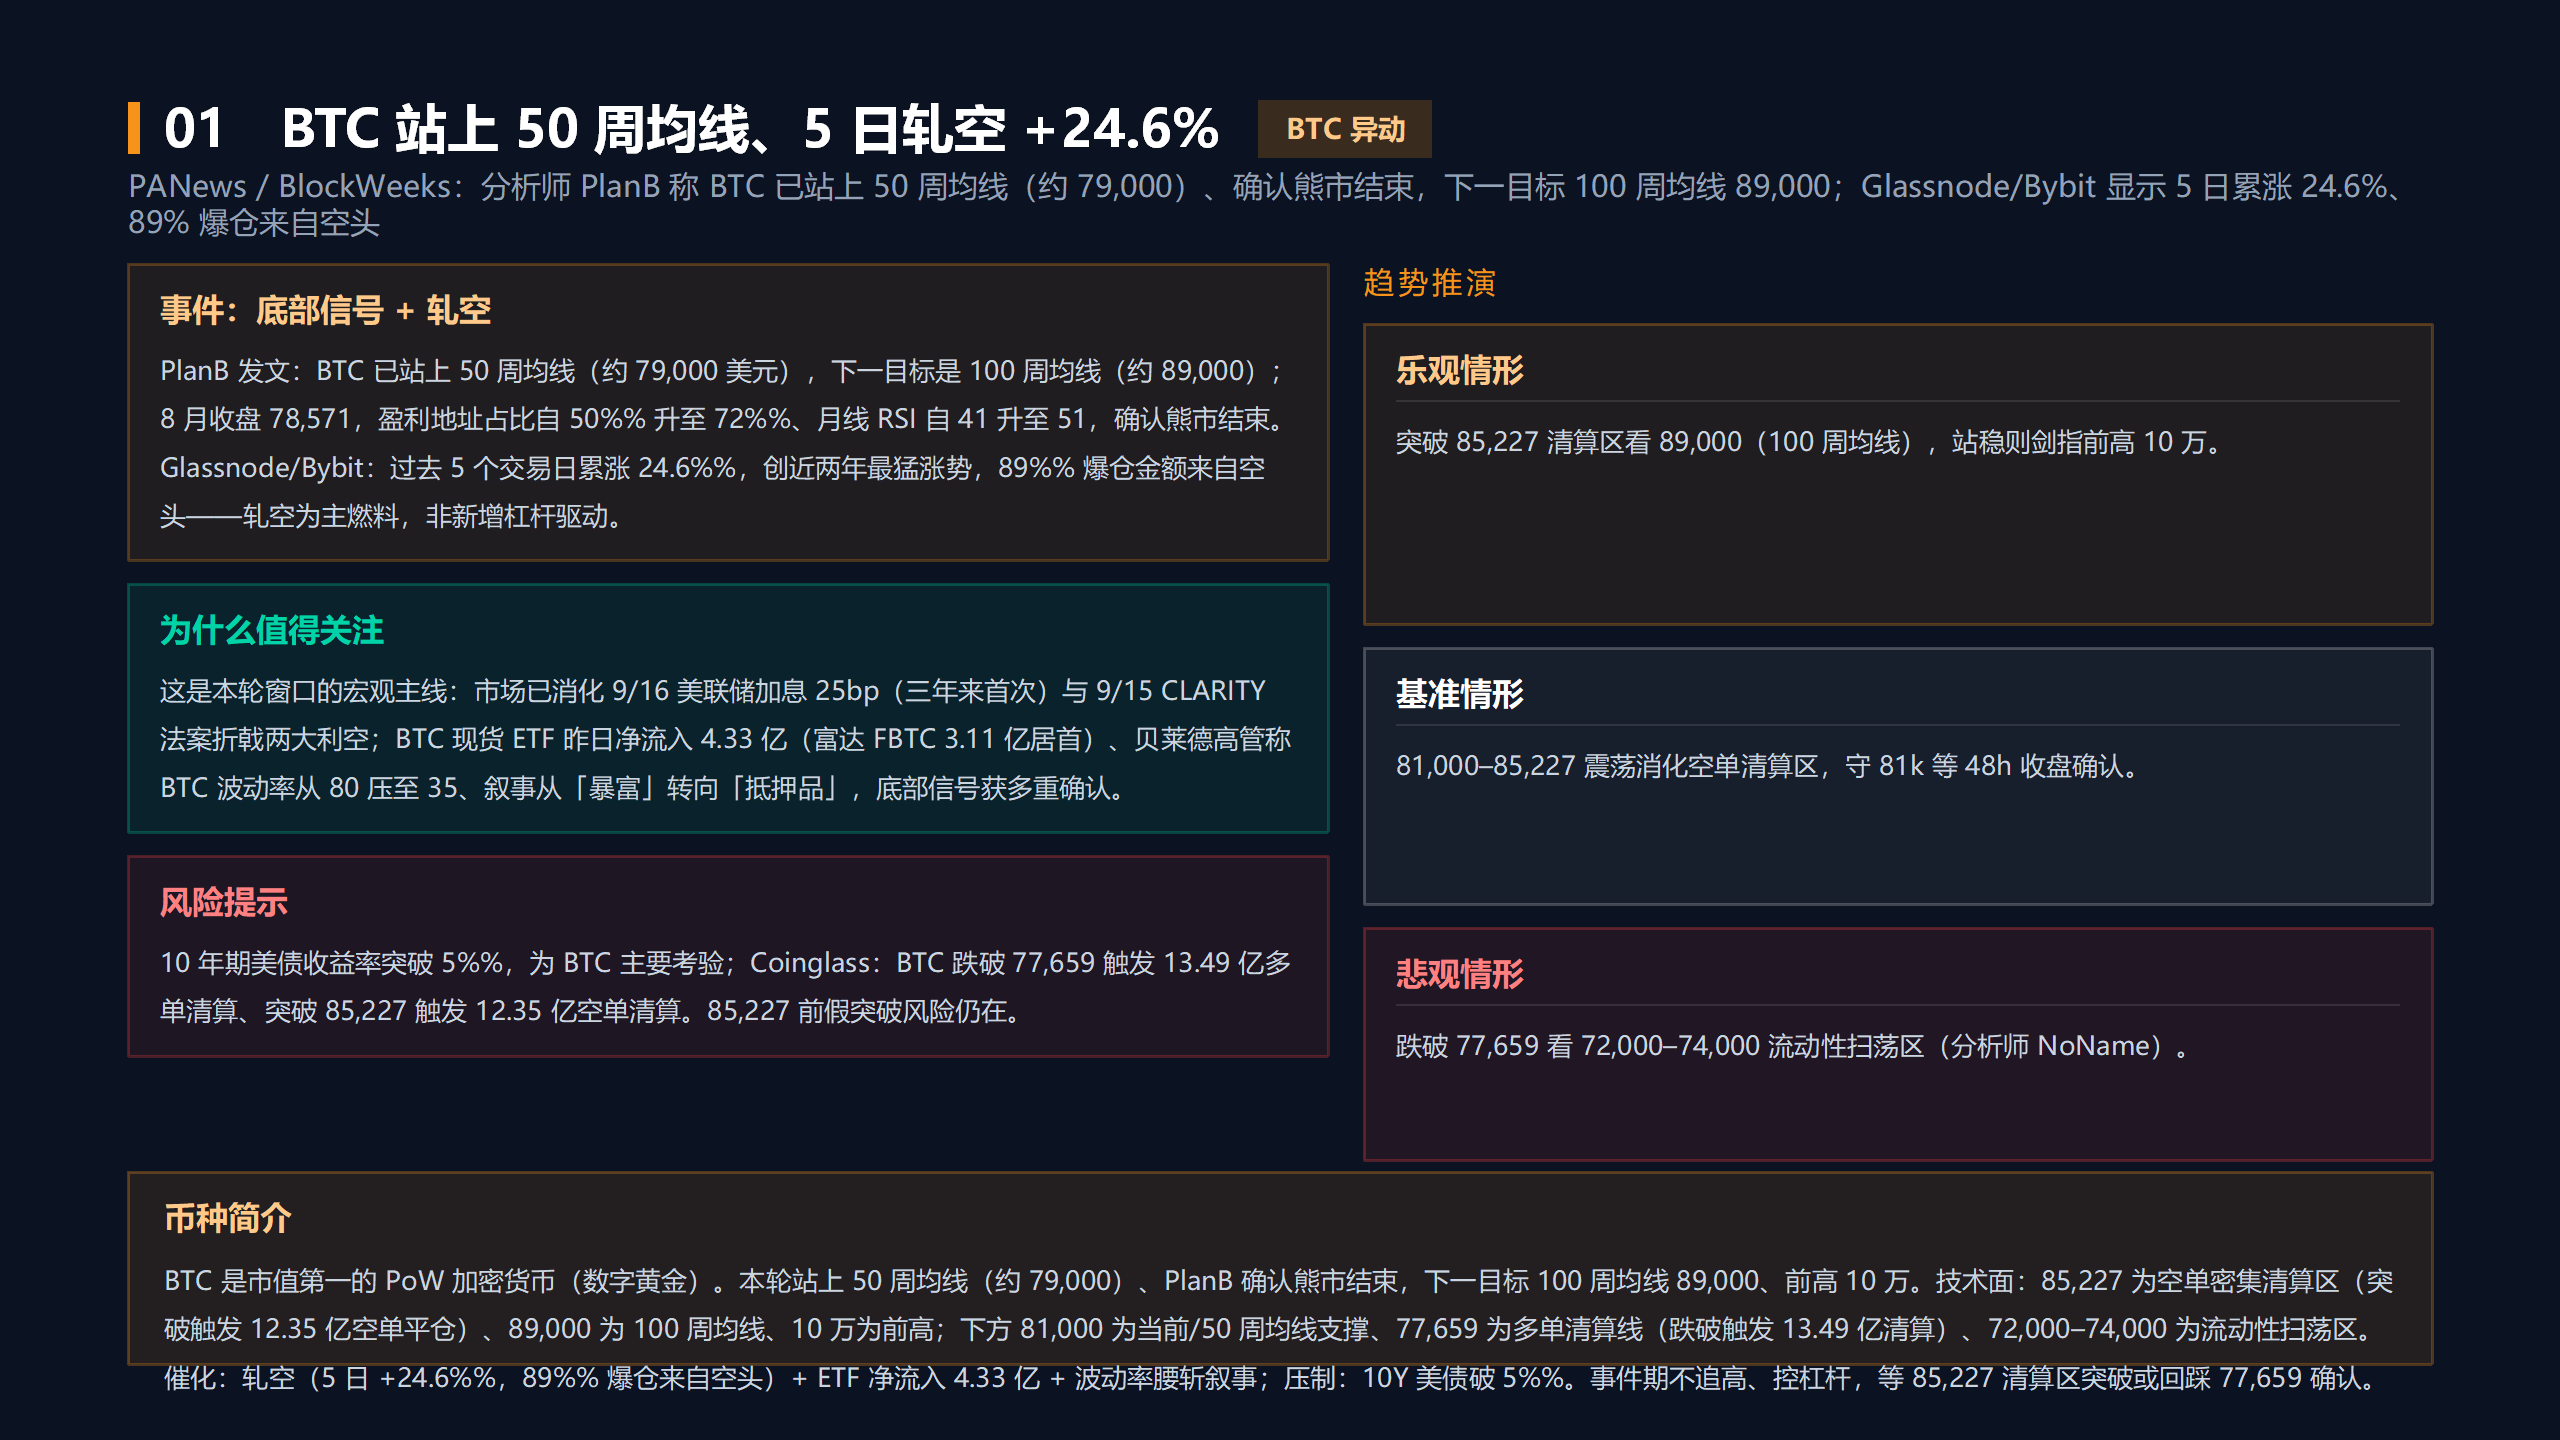
Task: Open the 悲观情形 scenario card
Action: [x=1898, y=1044]
